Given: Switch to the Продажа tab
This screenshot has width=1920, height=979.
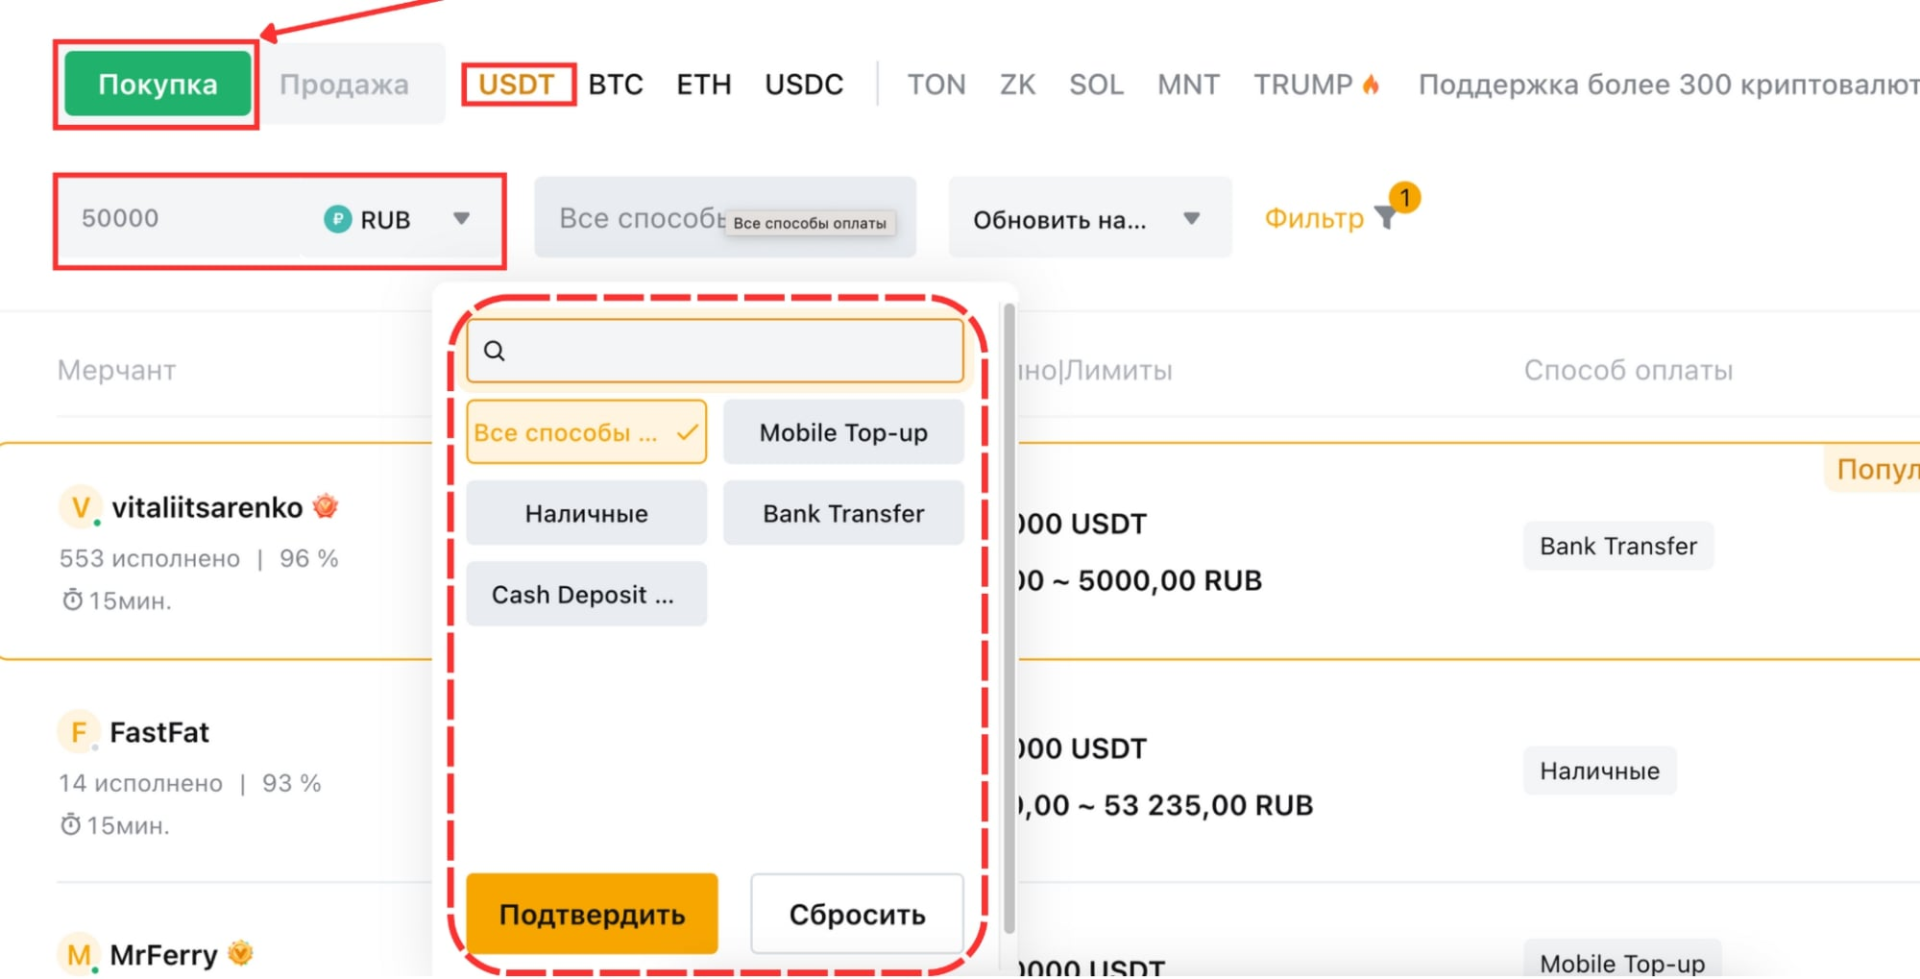Looking at the screenshot, I should click(x=344, y=85).
